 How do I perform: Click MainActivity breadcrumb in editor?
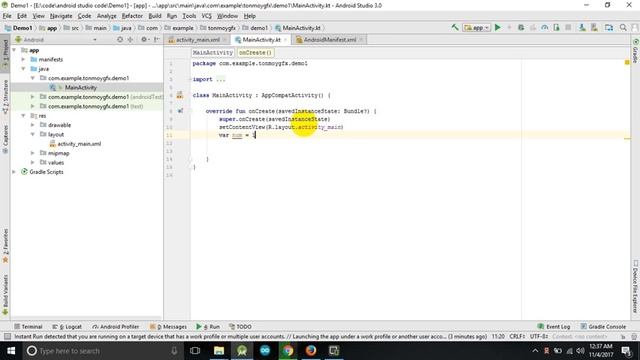[213, 53]
